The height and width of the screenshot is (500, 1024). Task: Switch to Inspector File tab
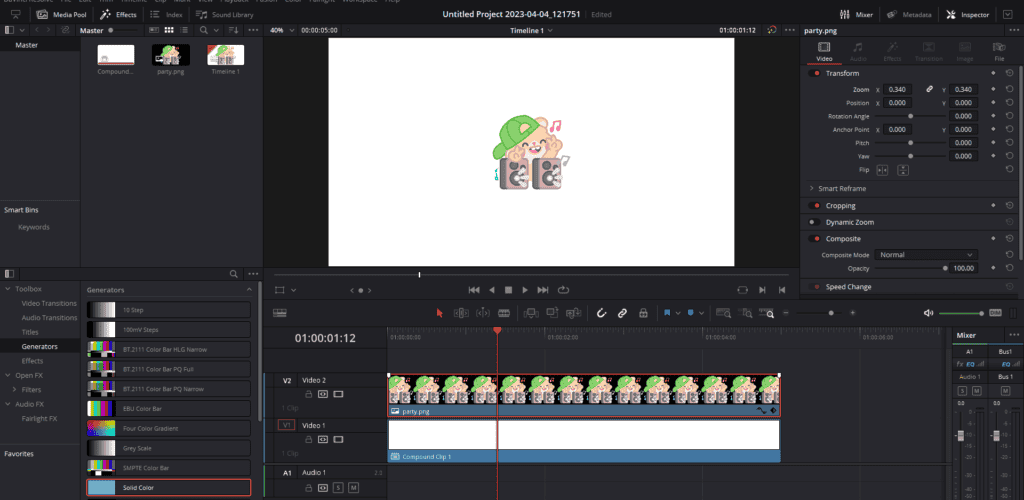[x=999, y=52]
